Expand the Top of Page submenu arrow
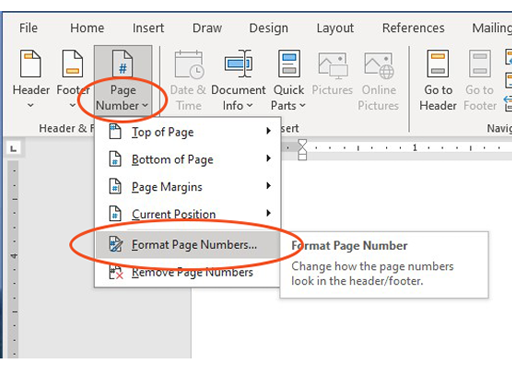This screenshot has height=374, width=513. [268, 131]
